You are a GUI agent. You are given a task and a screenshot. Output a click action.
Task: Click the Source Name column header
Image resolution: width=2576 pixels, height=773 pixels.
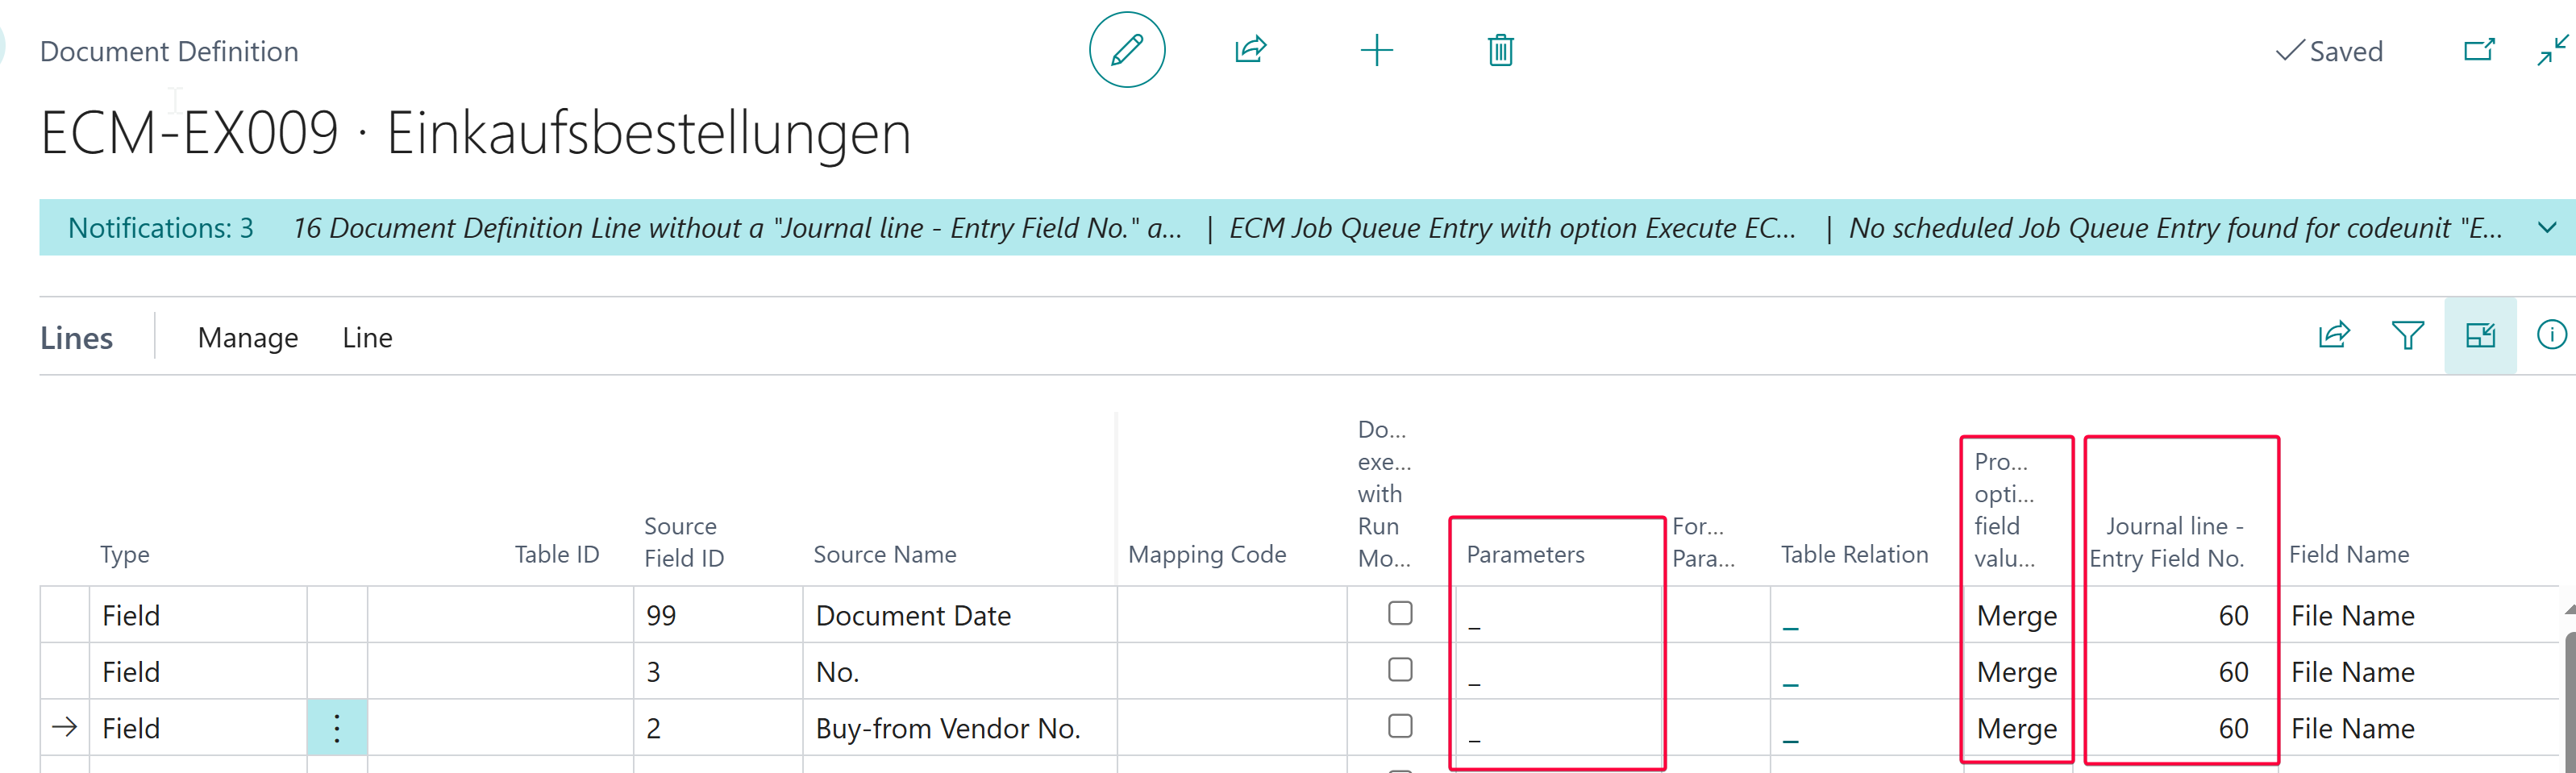pyautogui.click(x=884, y=554)
